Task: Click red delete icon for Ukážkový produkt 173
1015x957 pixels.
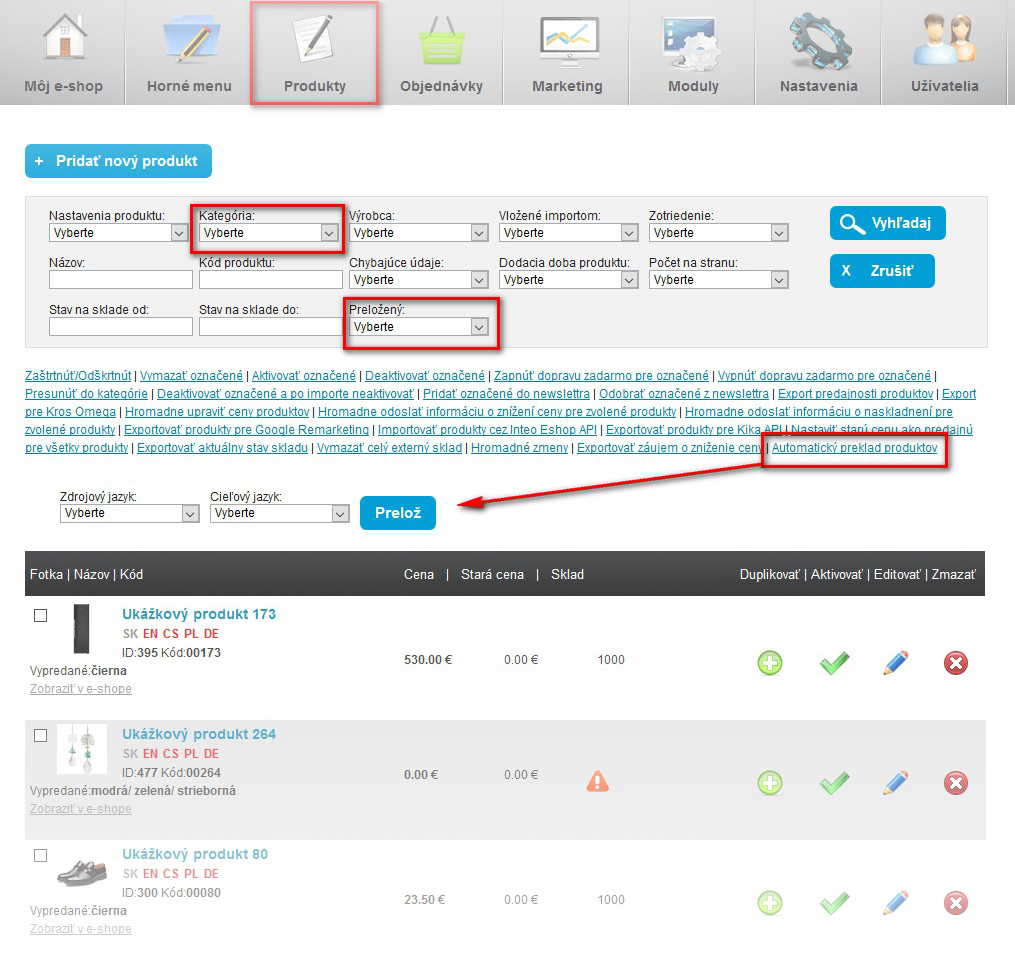Action: [956, 663]
